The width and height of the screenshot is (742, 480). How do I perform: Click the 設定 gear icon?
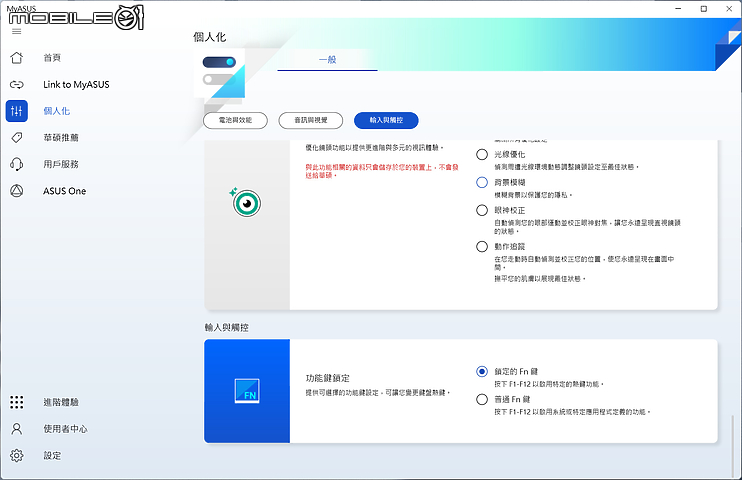click(17, 455)
